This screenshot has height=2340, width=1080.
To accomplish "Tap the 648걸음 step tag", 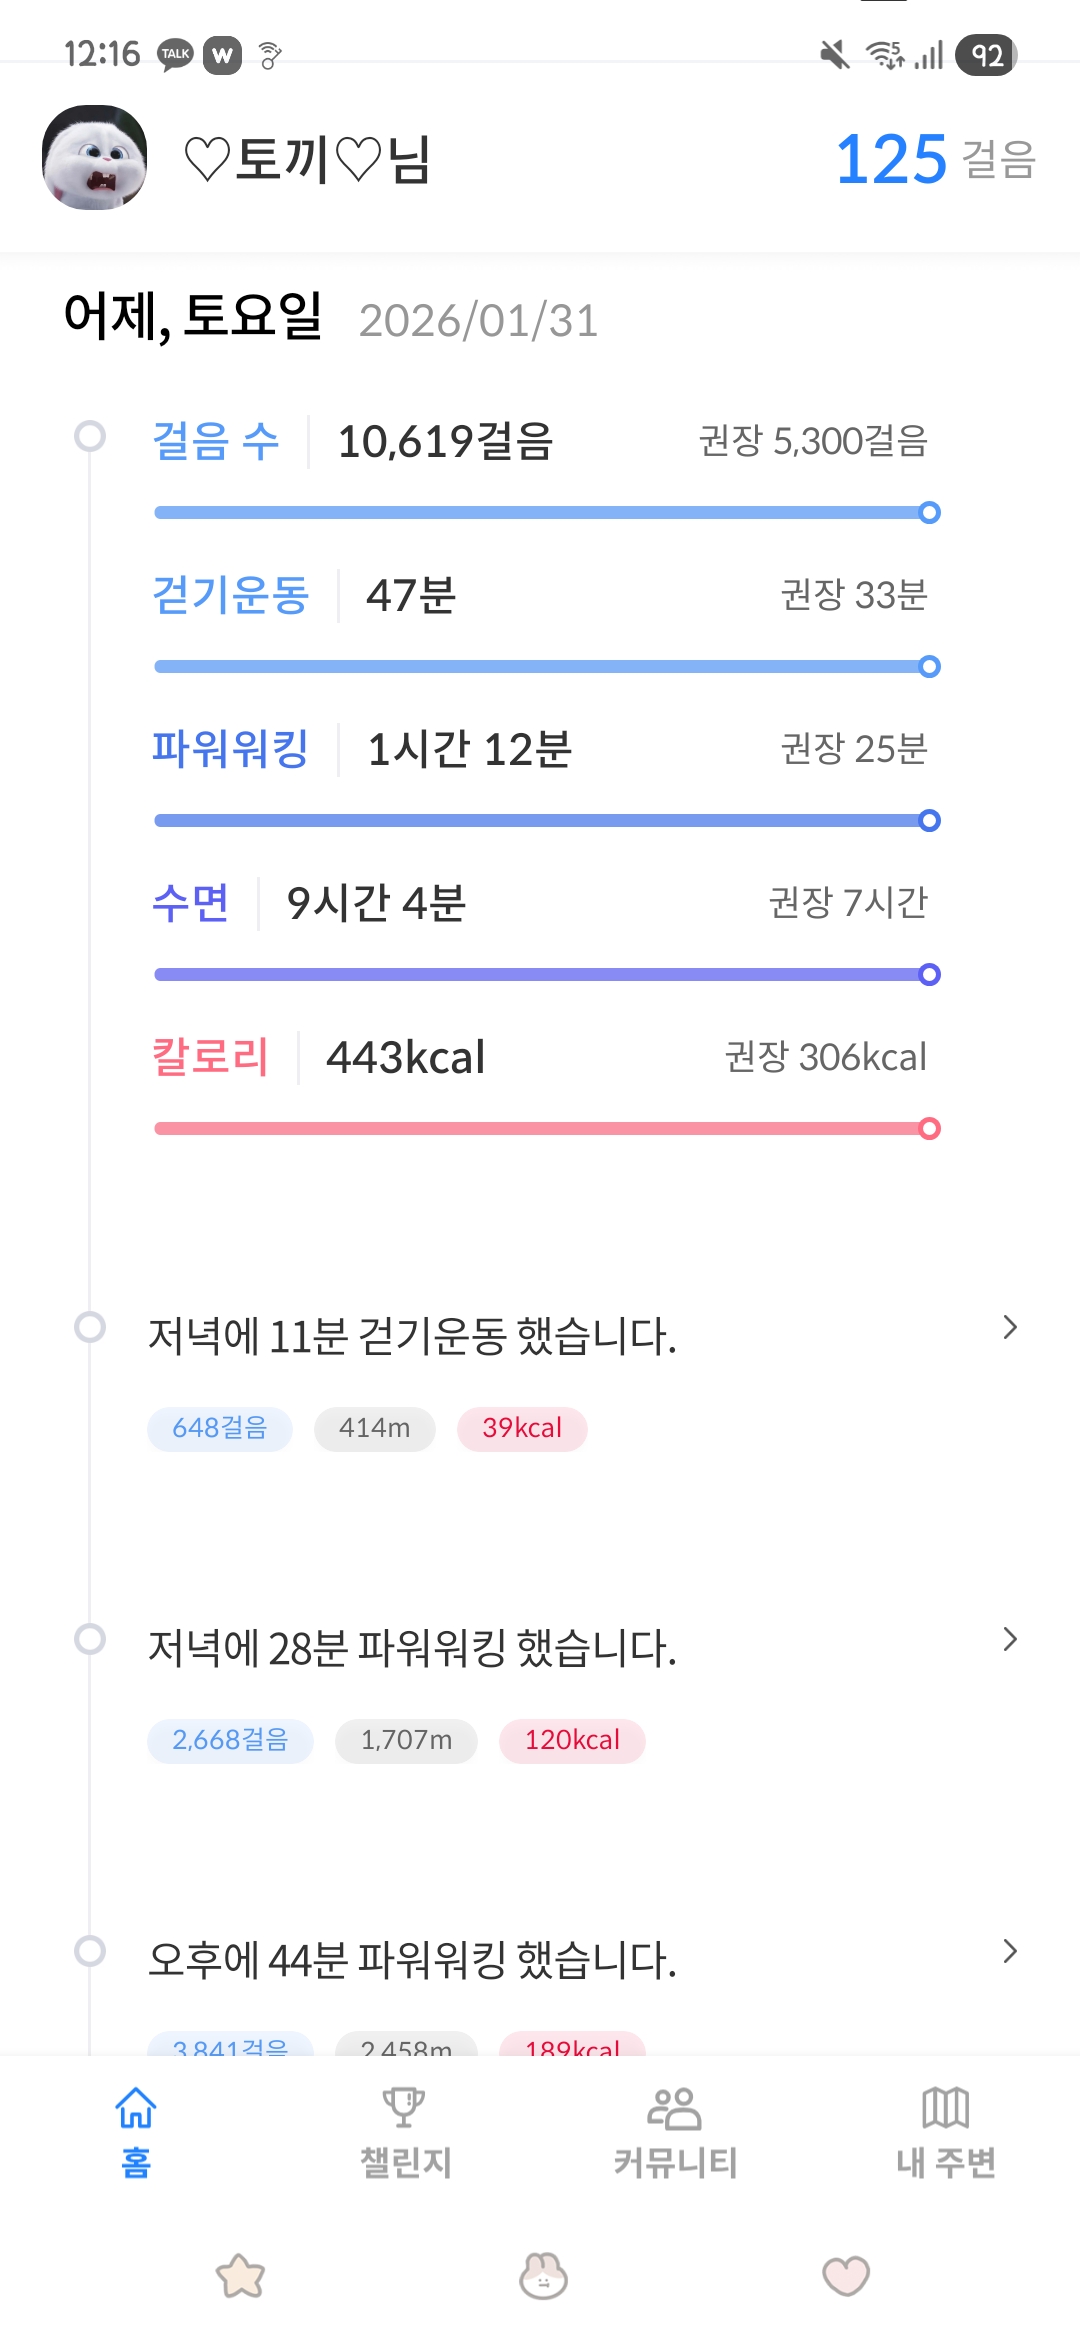I will (220, 1428).
